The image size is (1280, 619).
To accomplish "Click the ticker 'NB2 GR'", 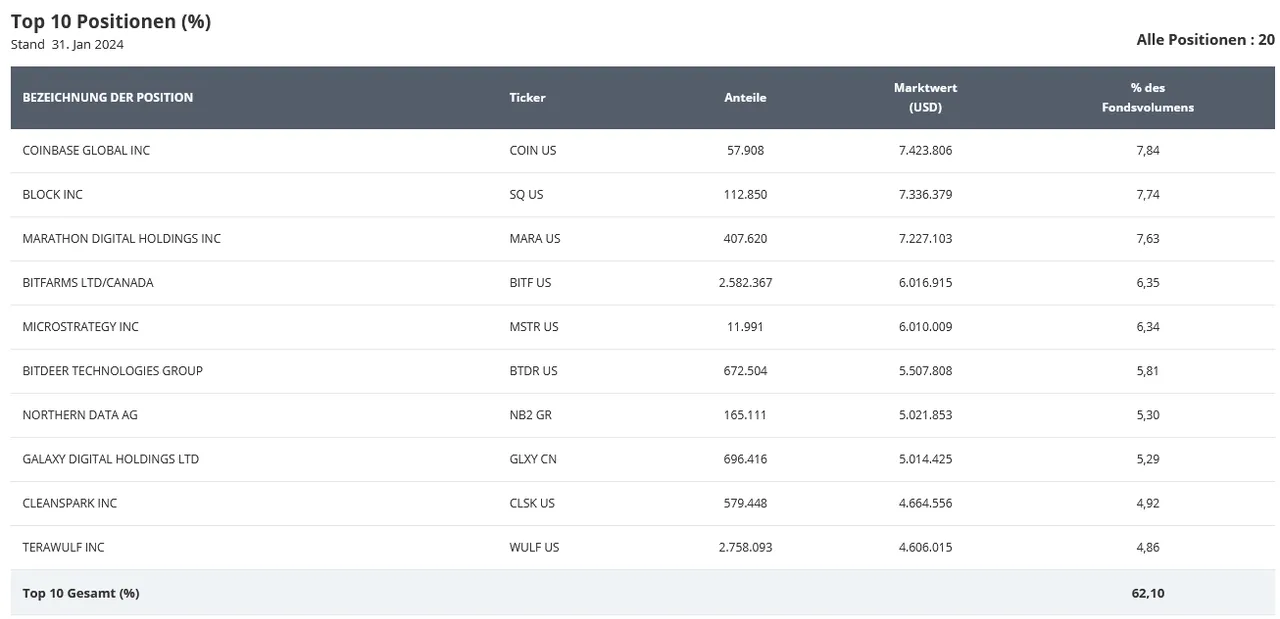I will coord(530,414).
